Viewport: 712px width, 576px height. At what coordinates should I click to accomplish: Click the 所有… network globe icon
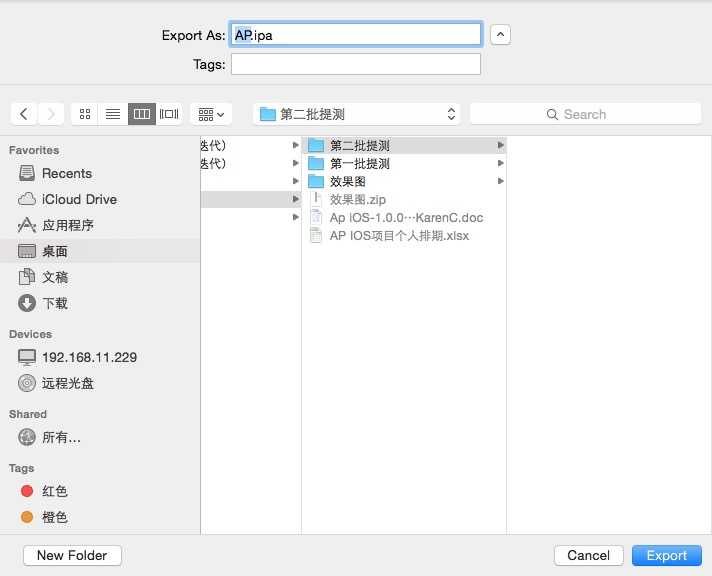27,437
